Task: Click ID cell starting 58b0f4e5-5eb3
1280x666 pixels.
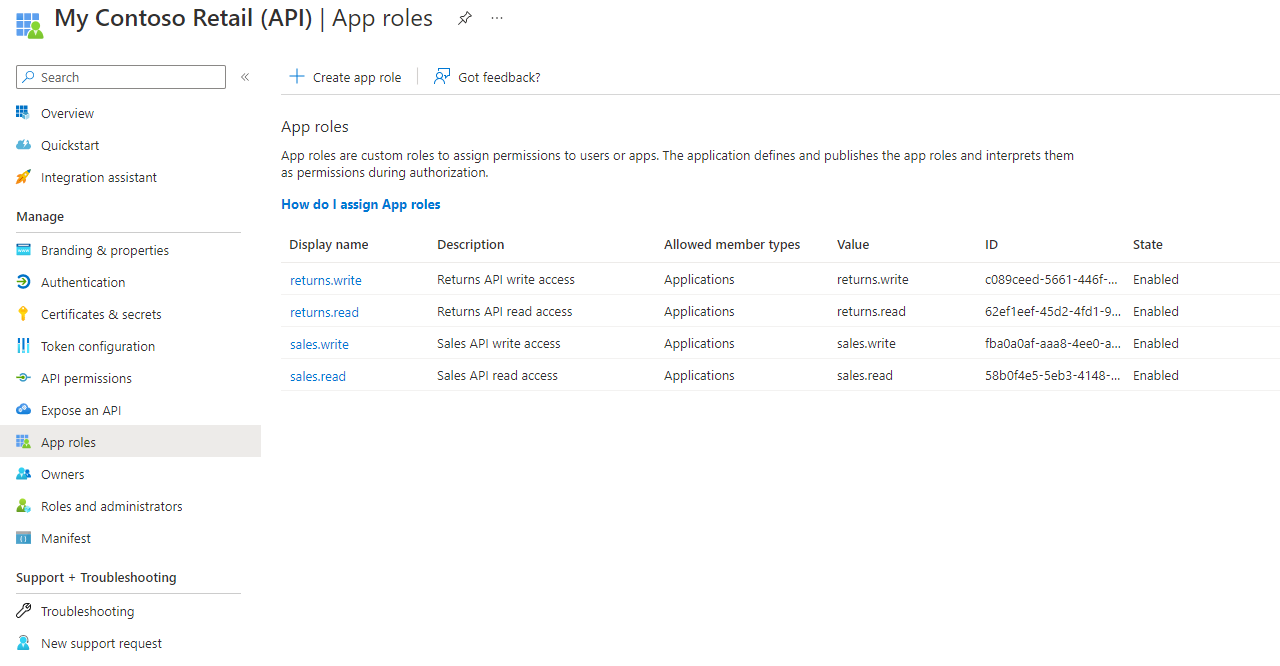Action: [x=1052, y=375]
